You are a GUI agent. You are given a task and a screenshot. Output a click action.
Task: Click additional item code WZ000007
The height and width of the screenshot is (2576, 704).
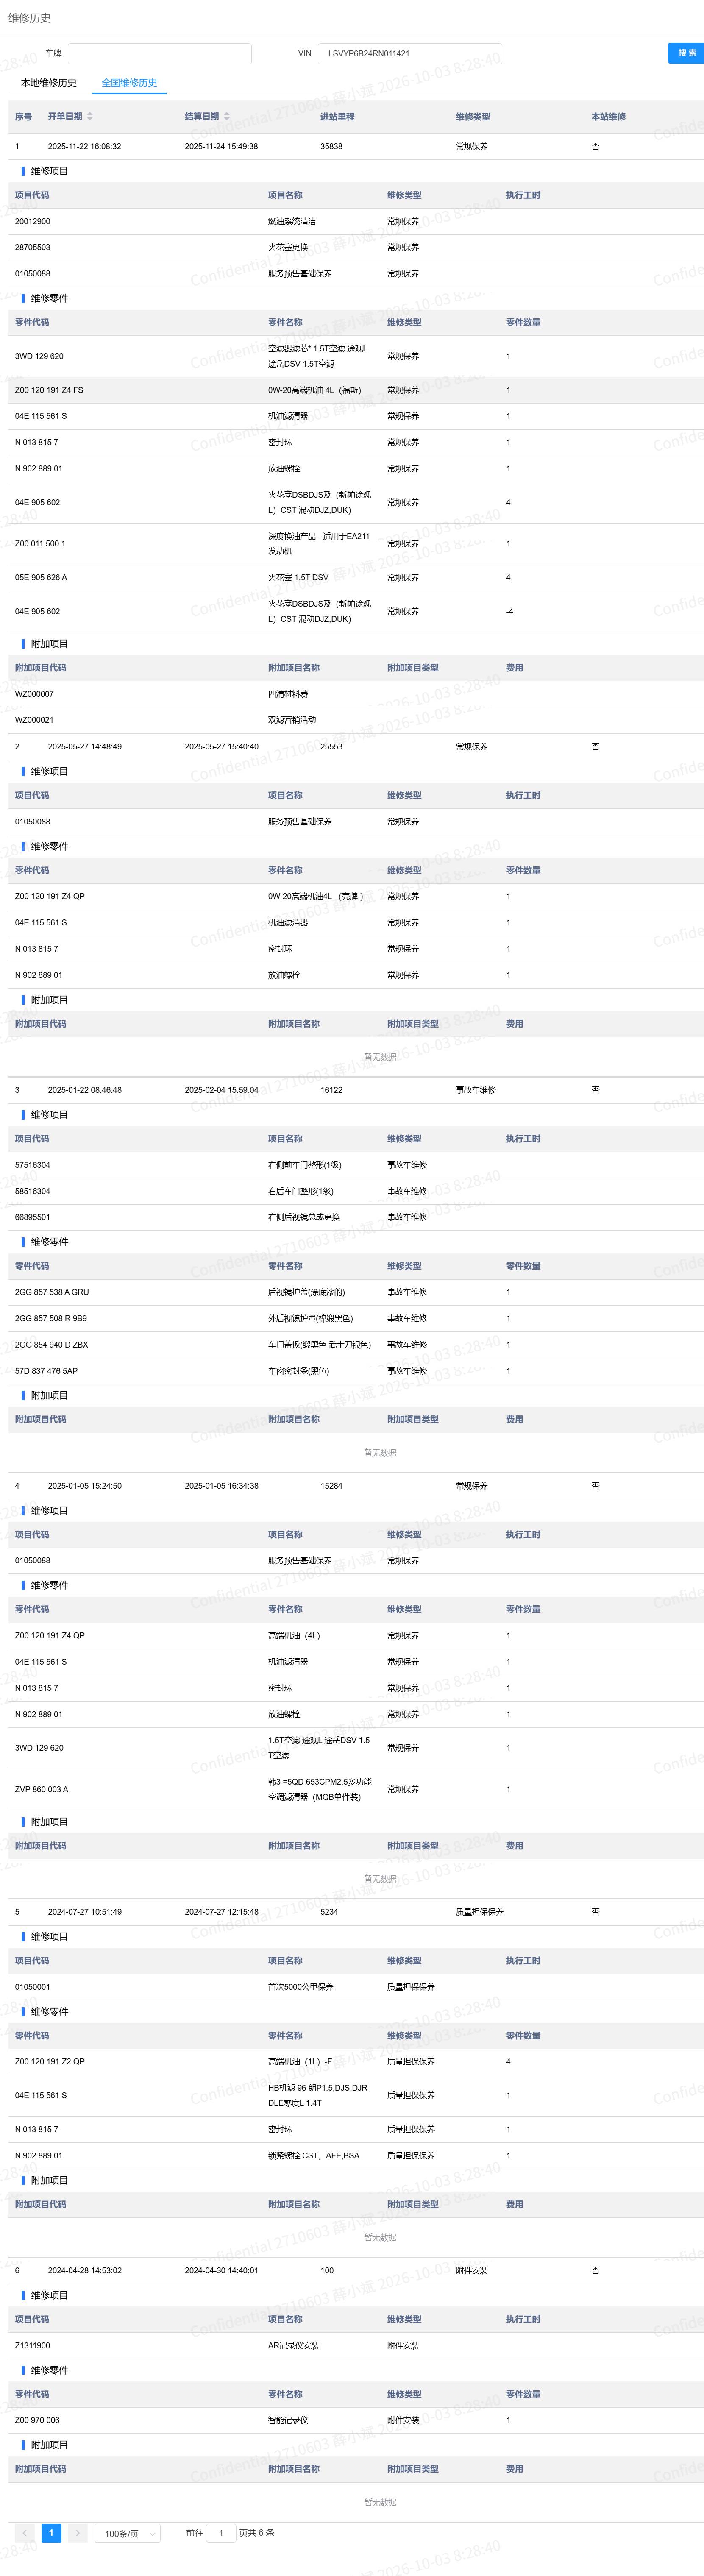tap(34, 694)
